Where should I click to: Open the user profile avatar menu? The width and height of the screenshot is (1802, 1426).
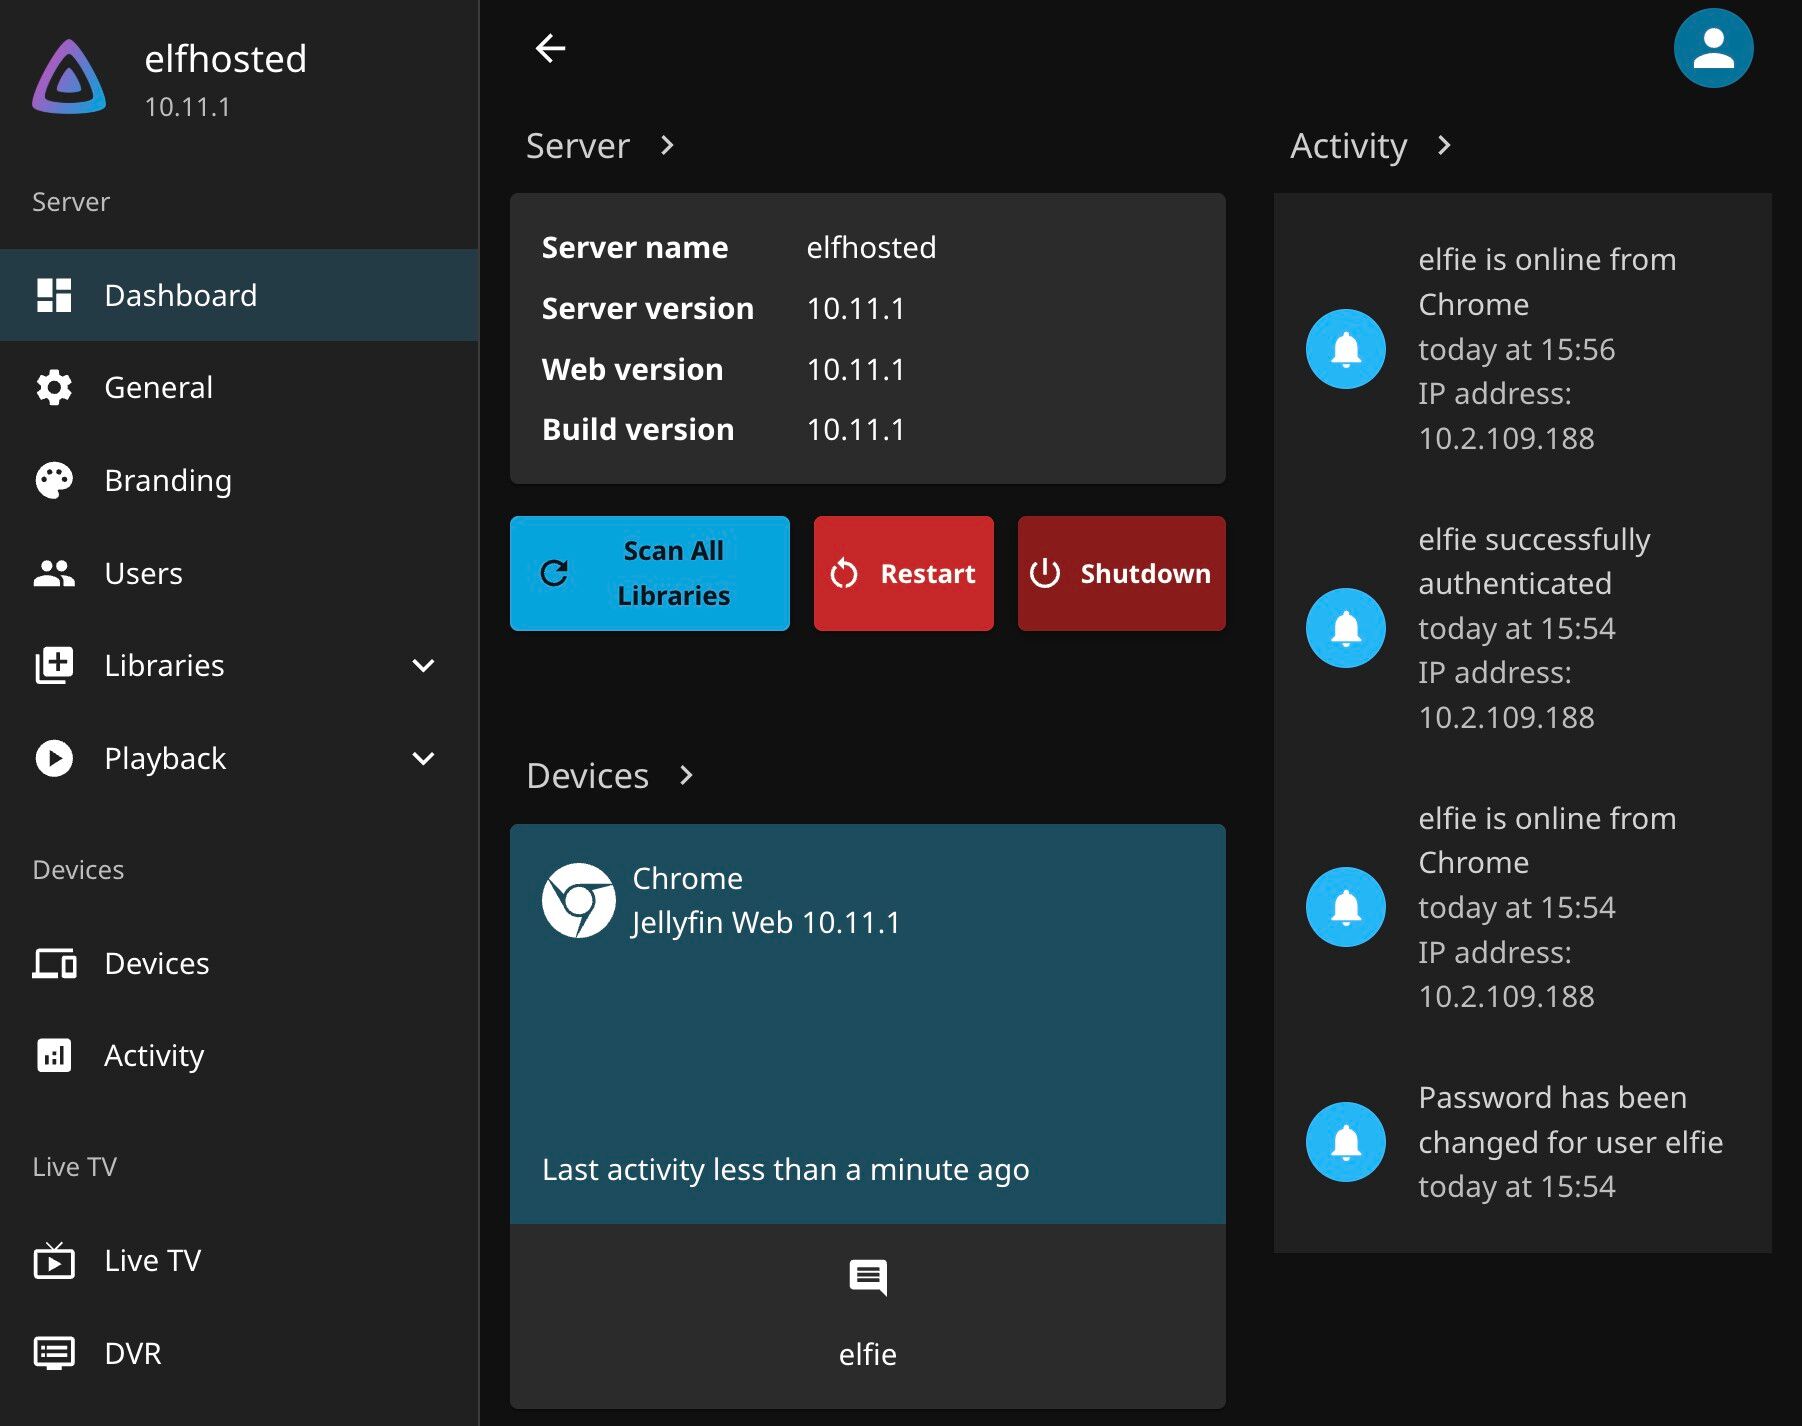(x=1713, y=48)
